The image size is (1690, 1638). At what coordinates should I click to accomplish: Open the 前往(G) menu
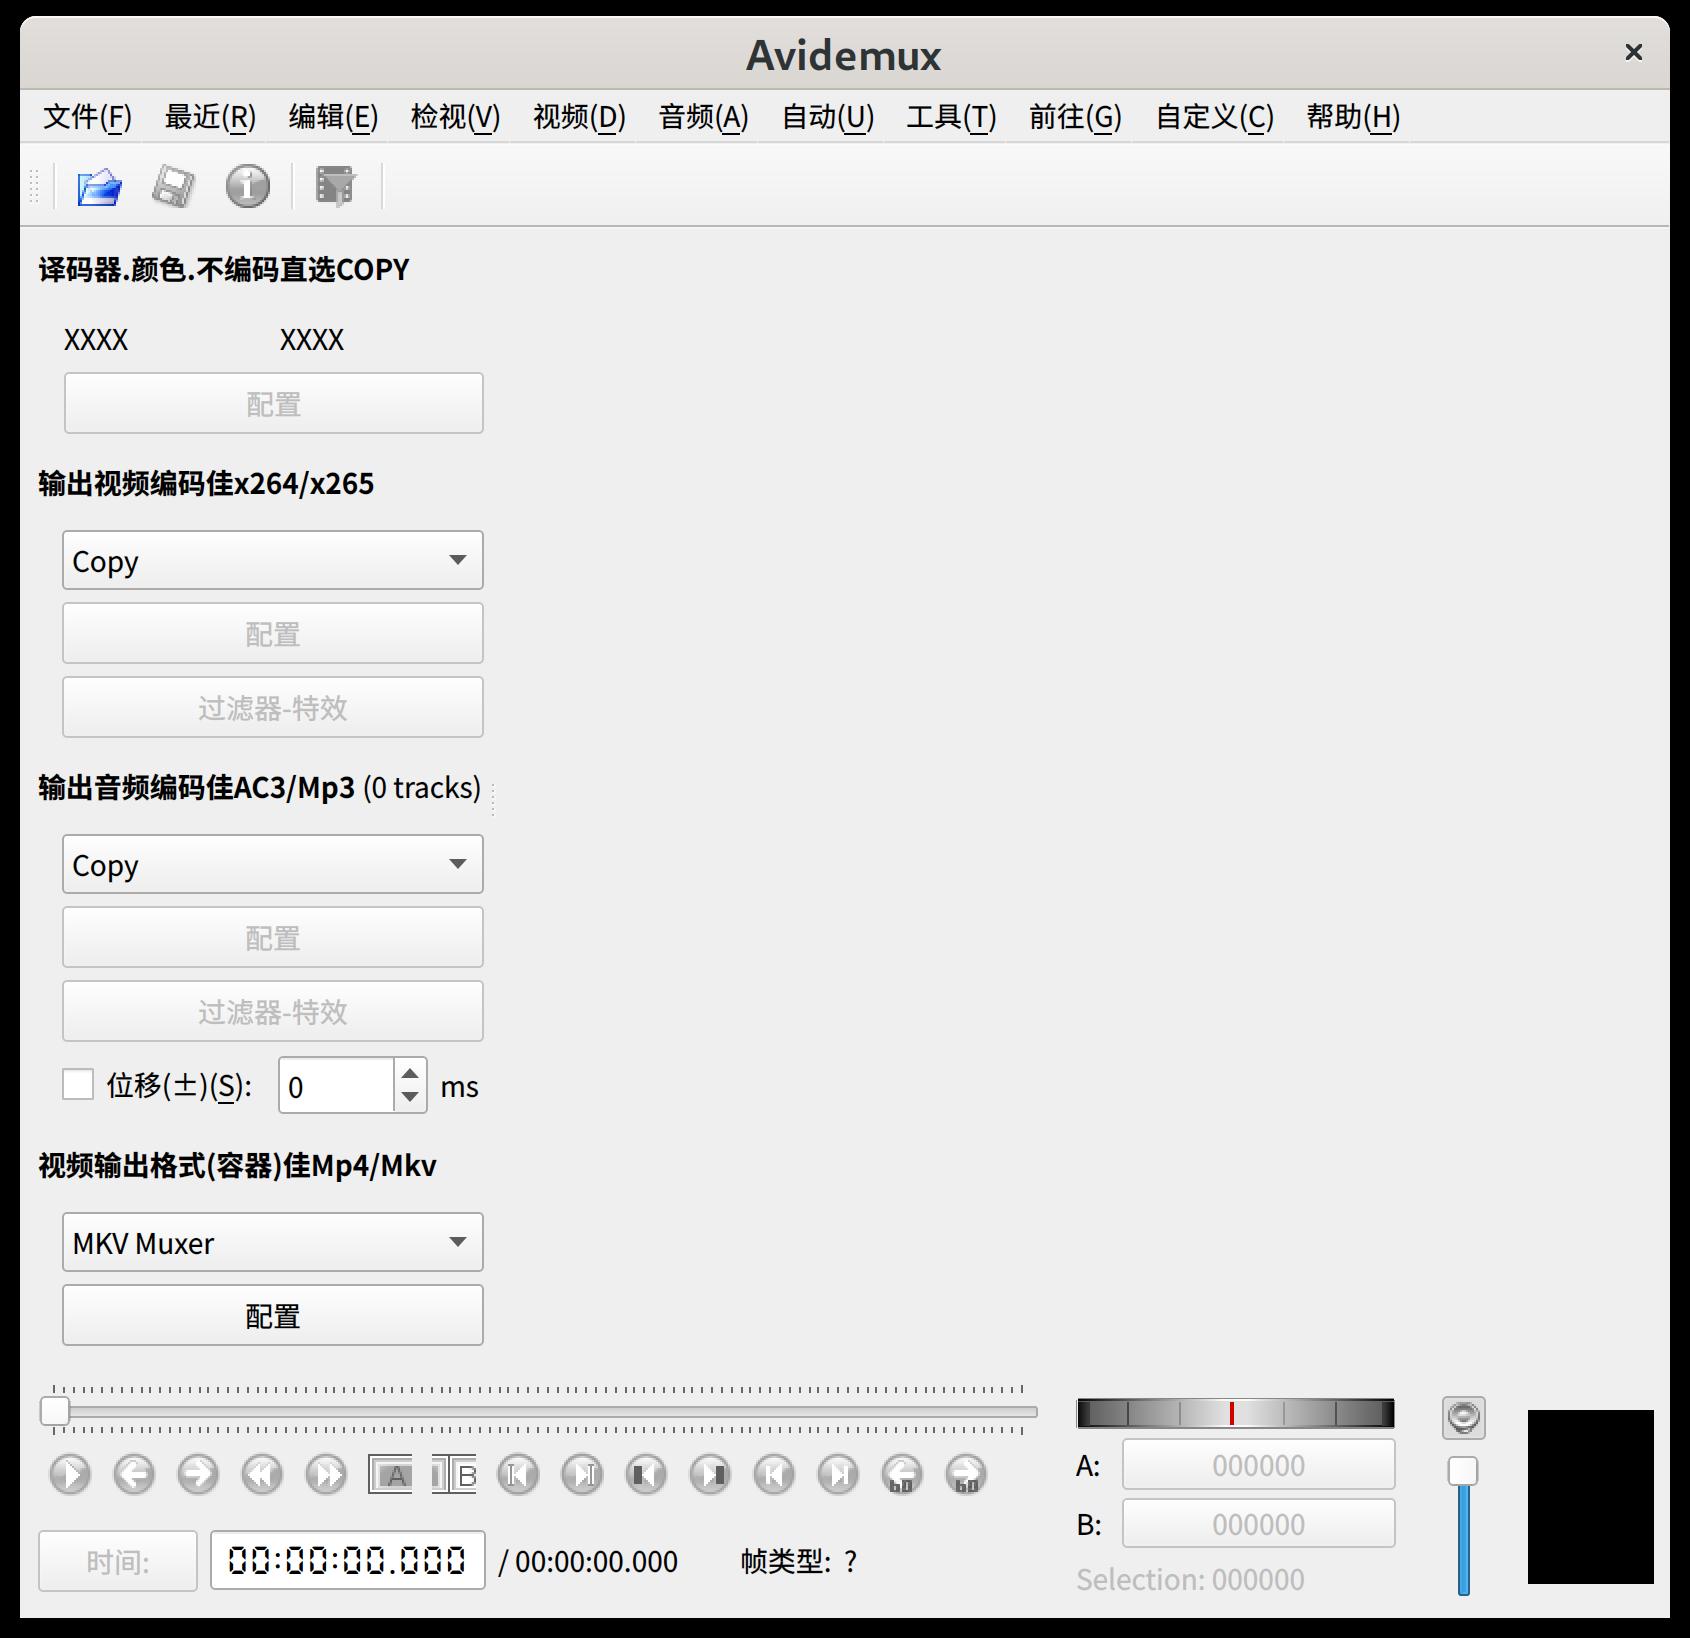pyautogui.click(x=1075, y=117)
